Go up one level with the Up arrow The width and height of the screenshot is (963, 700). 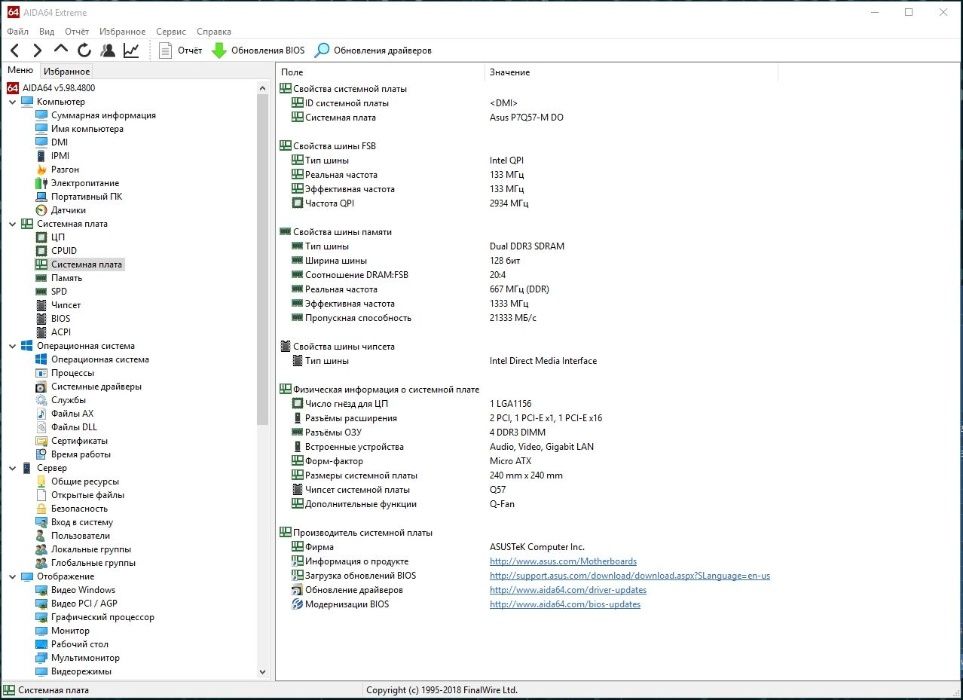60,50
